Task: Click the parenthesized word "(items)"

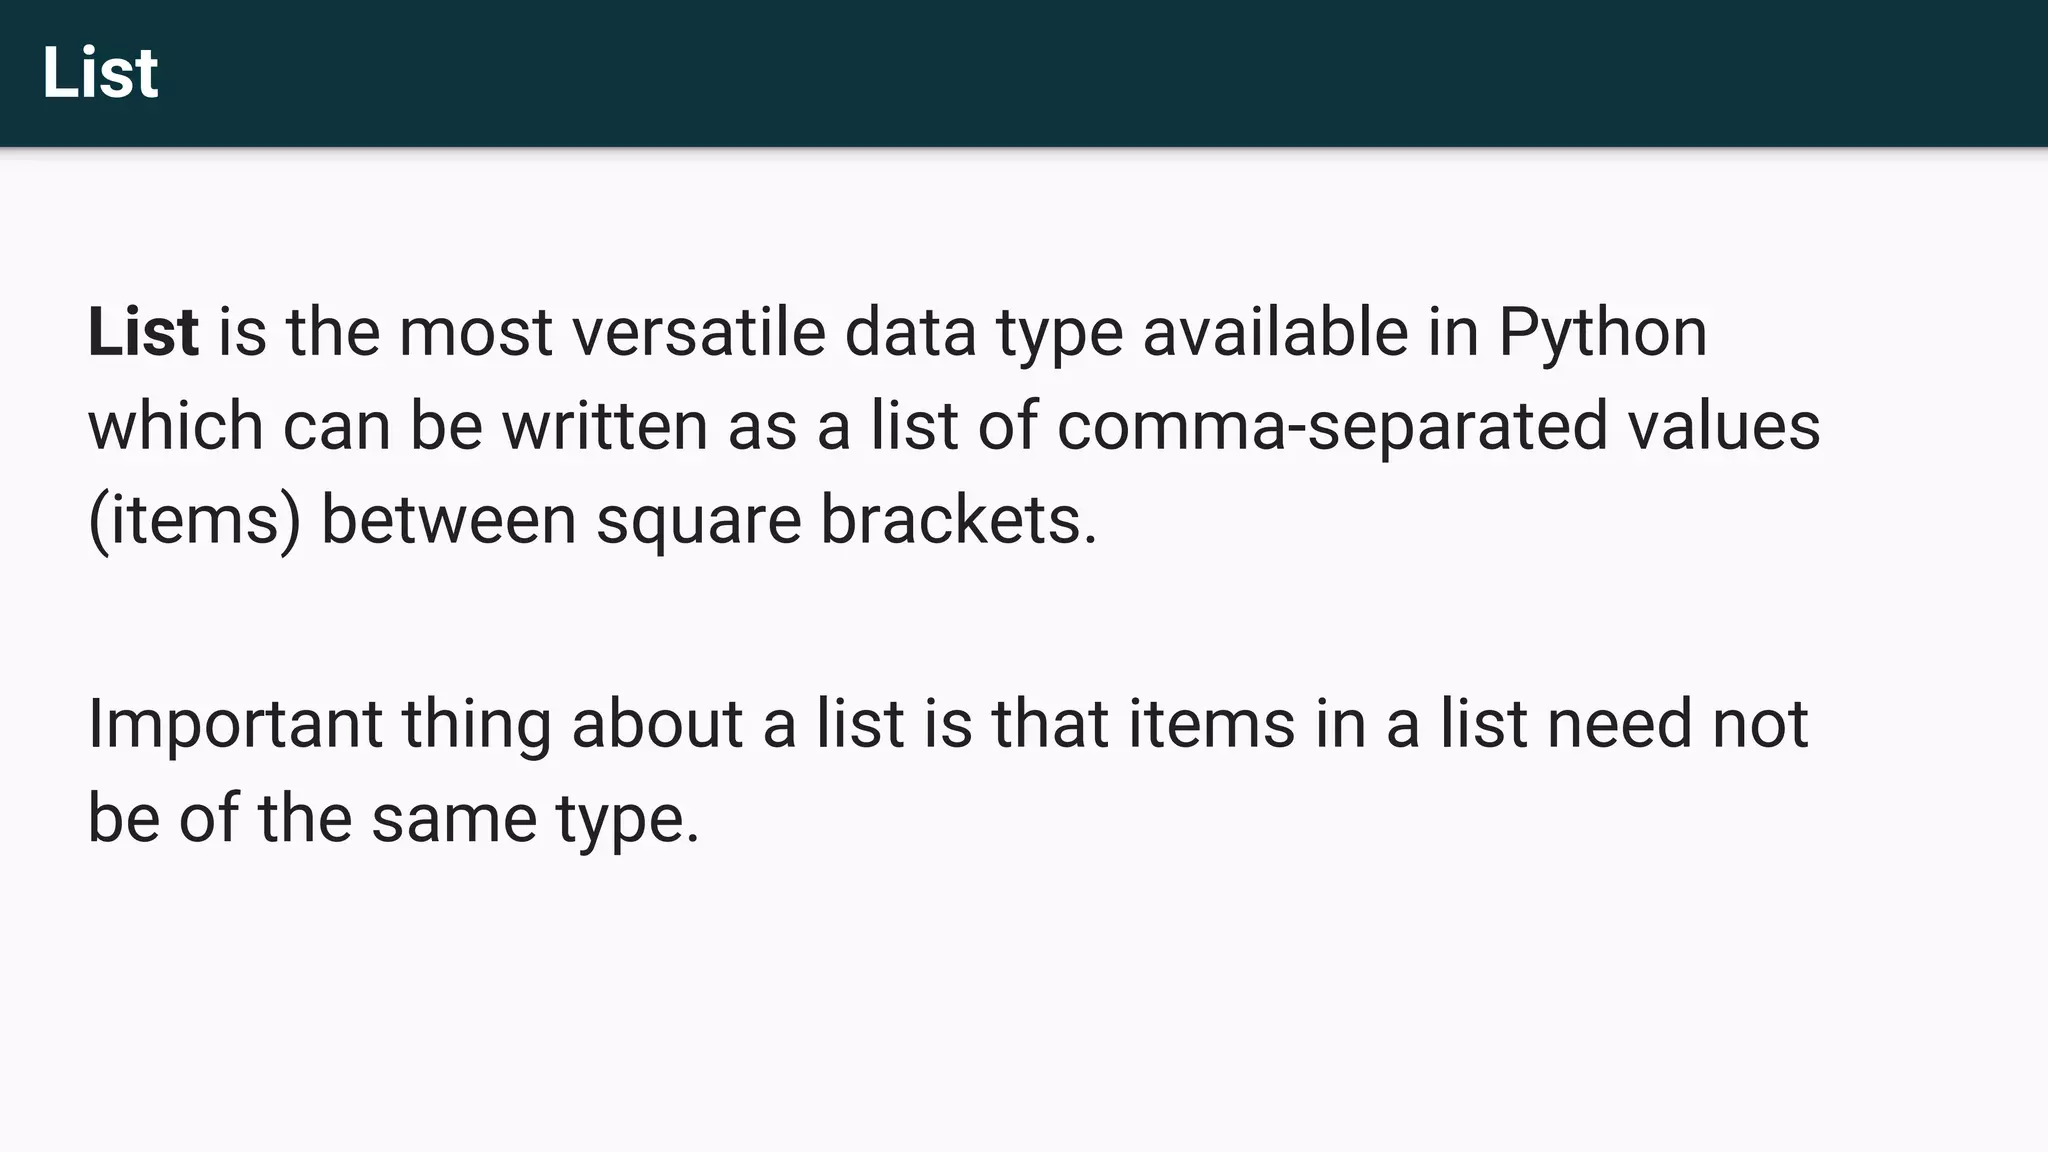Action: (x=194, y=520)
